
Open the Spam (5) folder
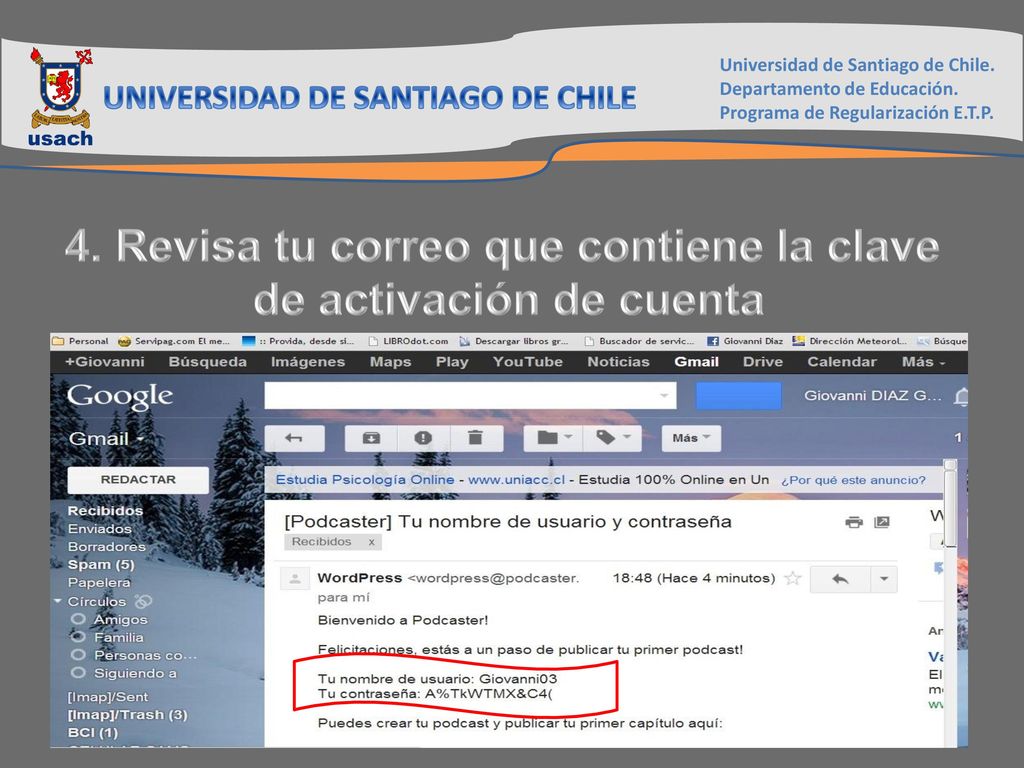pyautogui.click(x=101, y=565)
